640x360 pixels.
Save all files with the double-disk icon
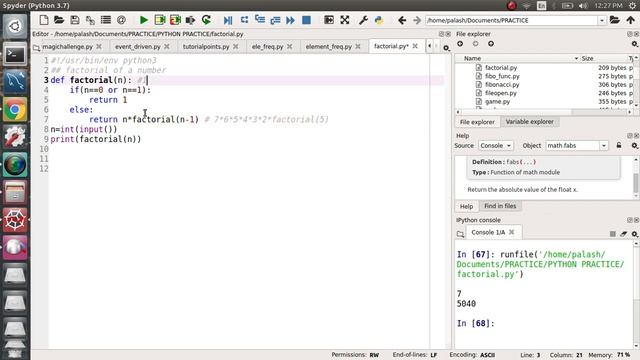(90, 20)
